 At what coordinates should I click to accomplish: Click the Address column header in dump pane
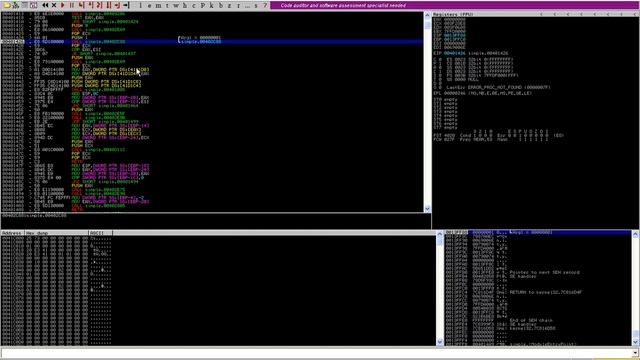(13, 233)
